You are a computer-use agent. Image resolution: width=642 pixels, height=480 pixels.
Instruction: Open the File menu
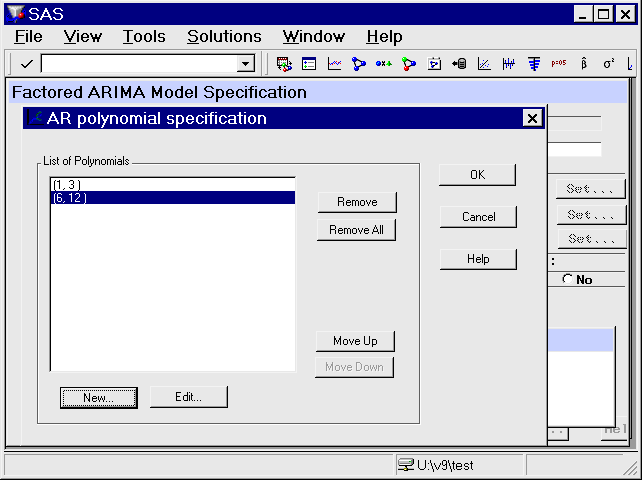tap(28, 37)
